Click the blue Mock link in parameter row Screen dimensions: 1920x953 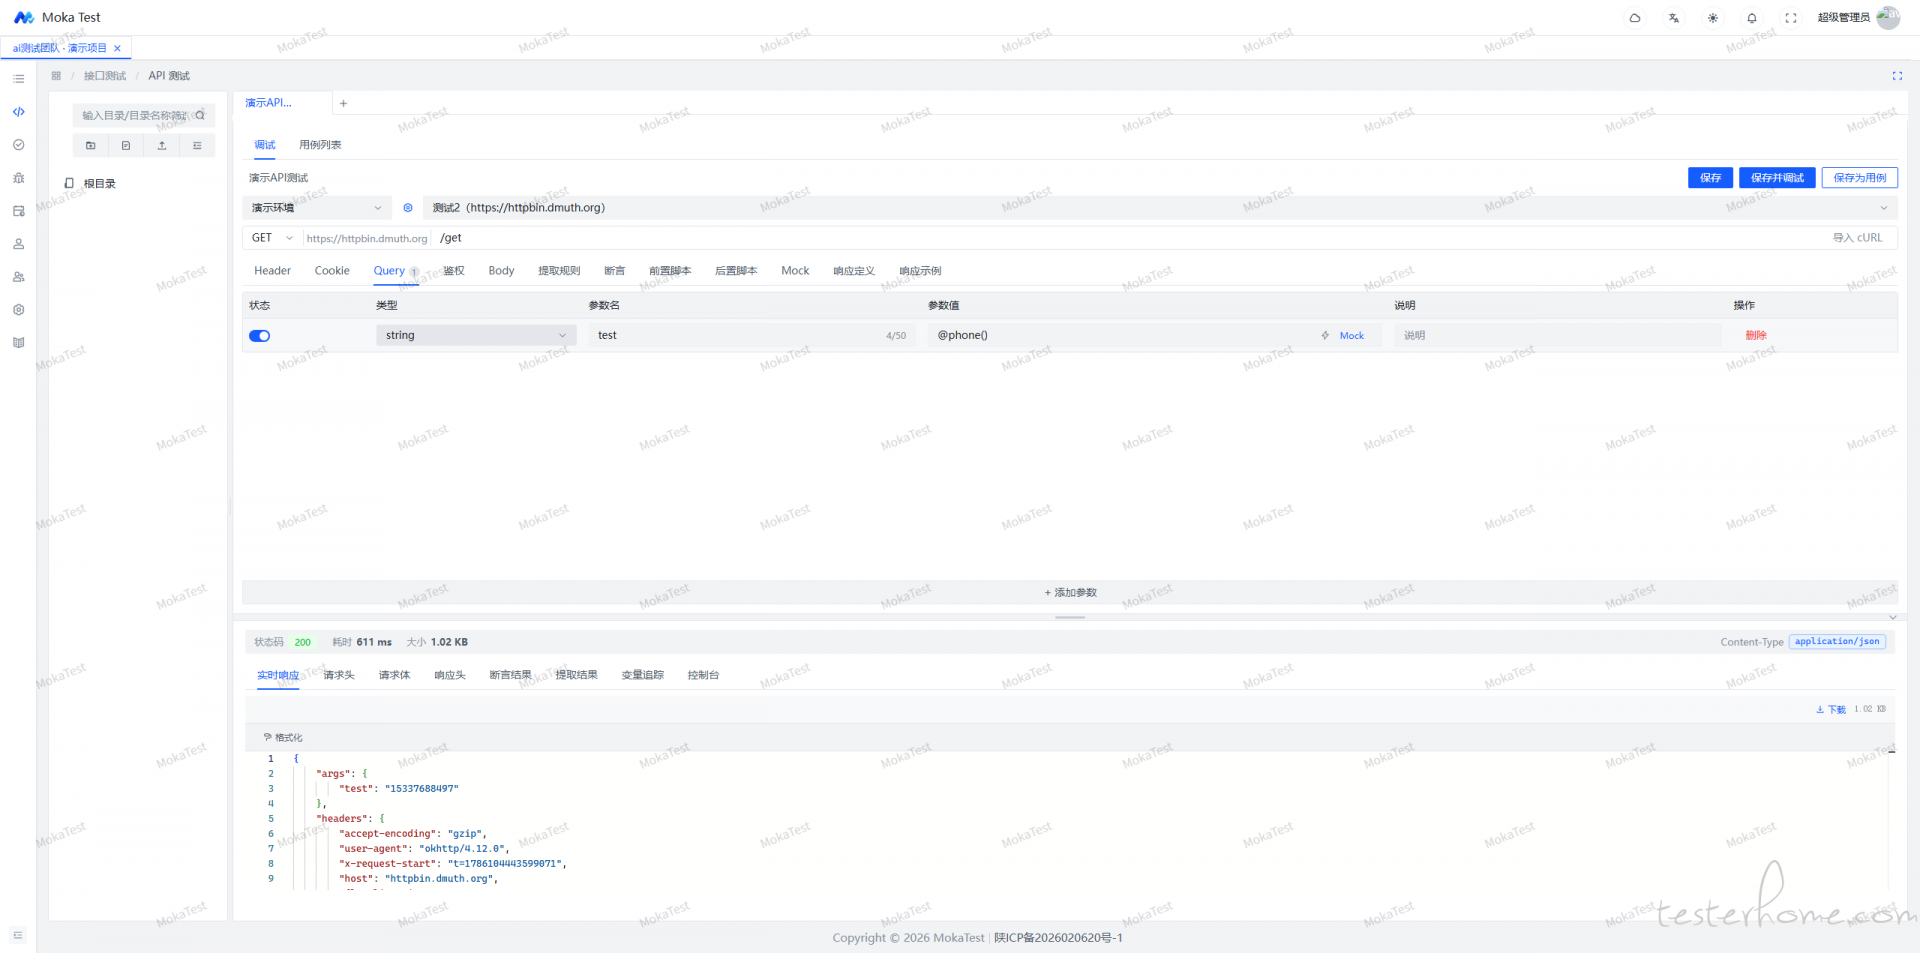pos(1352,336)
